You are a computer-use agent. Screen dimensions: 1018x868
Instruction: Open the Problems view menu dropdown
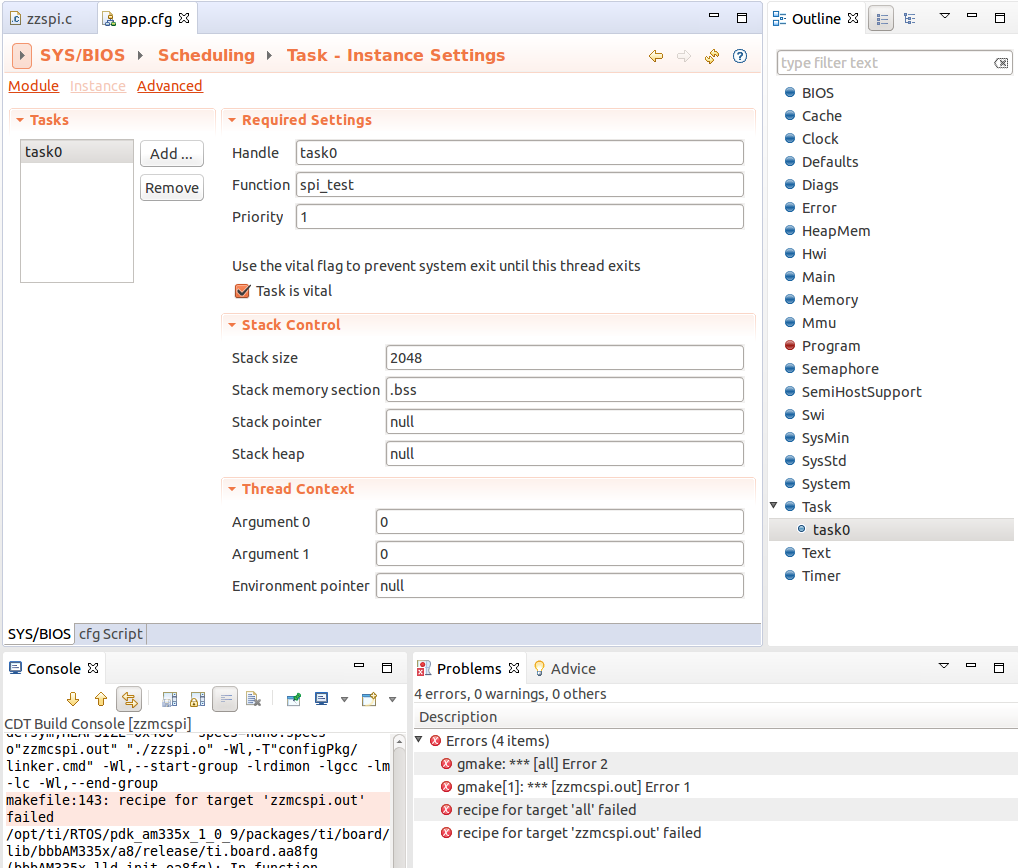[944, 665]
